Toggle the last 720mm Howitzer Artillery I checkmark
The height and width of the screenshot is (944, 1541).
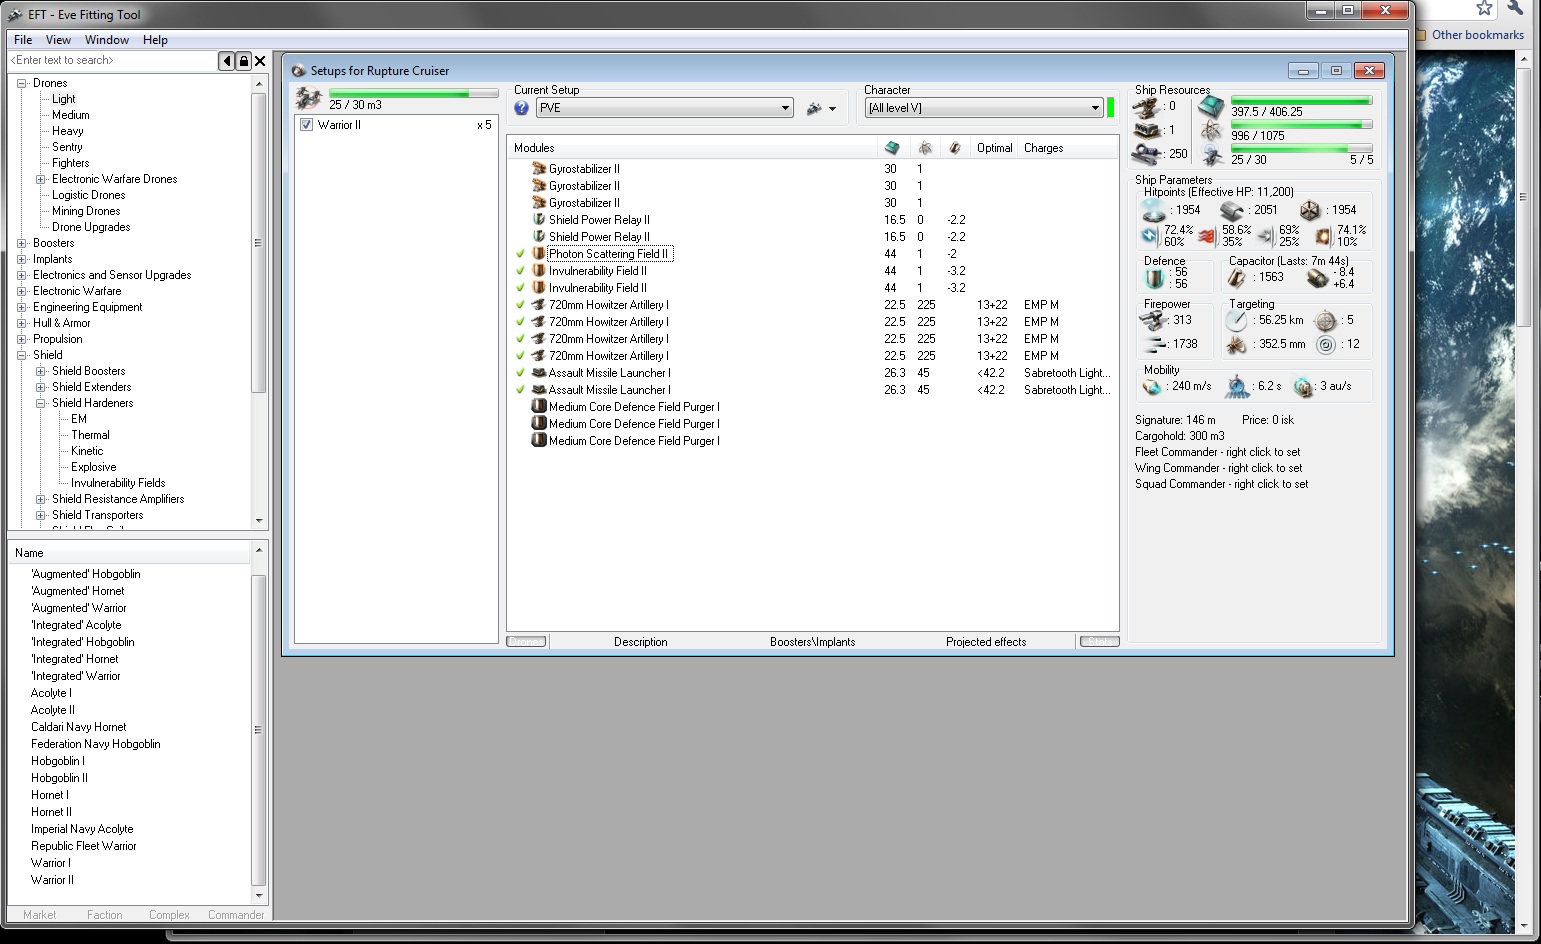(x=520, y=356)
